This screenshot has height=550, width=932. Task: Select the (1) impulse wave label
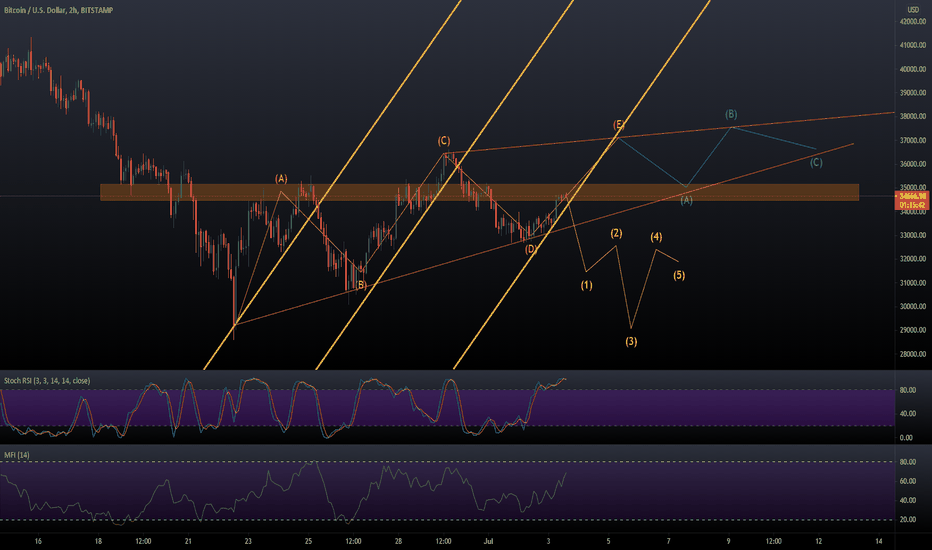click(x=587, y=285)
